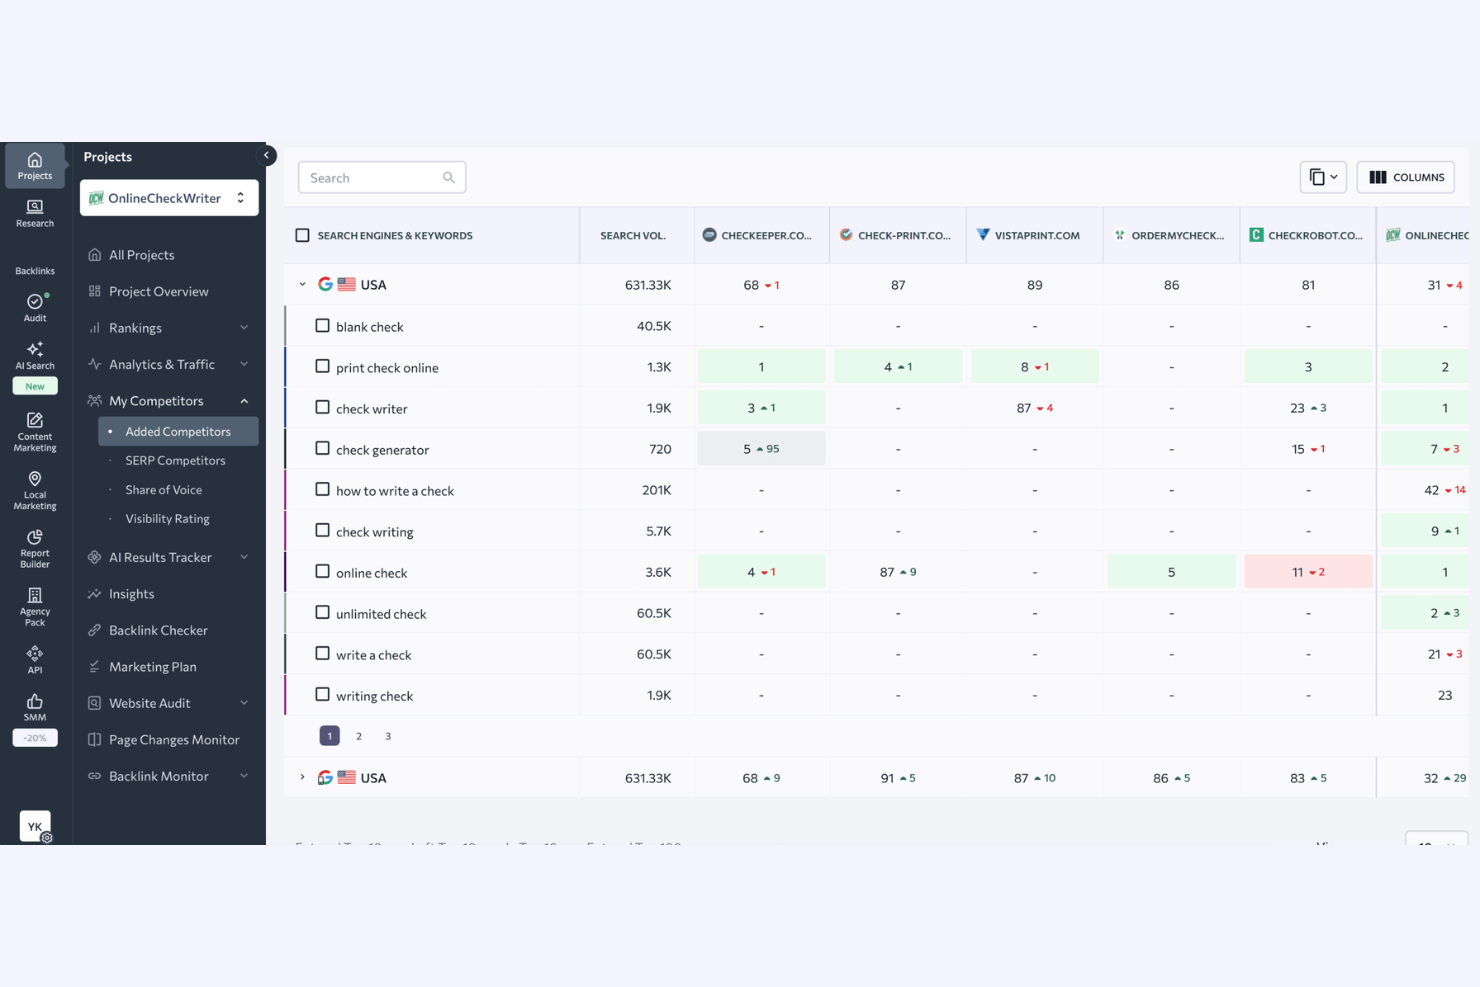Select Added Competitors submenu item
The width and height of the screenshot is (1480, 987).
pos(178,432)
